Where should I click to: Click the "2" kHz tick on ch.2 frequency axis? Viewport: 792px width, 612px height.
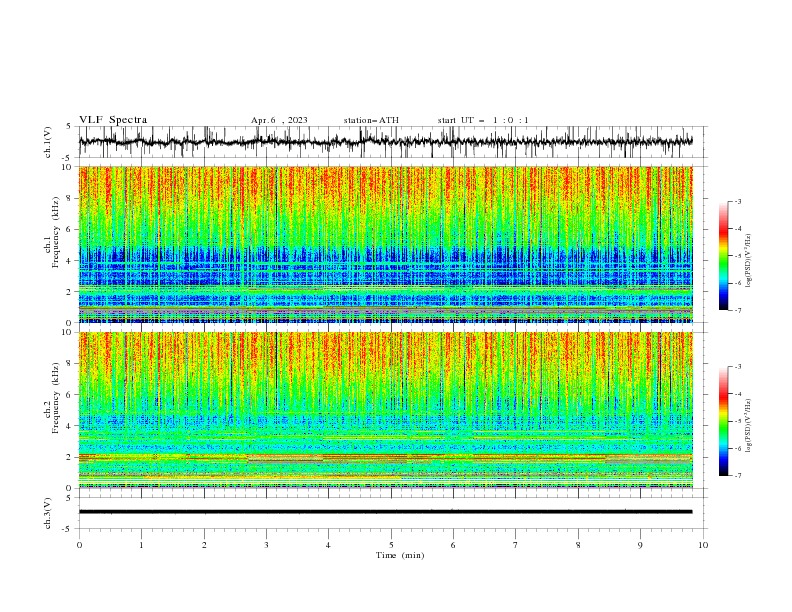pos(71,457)
